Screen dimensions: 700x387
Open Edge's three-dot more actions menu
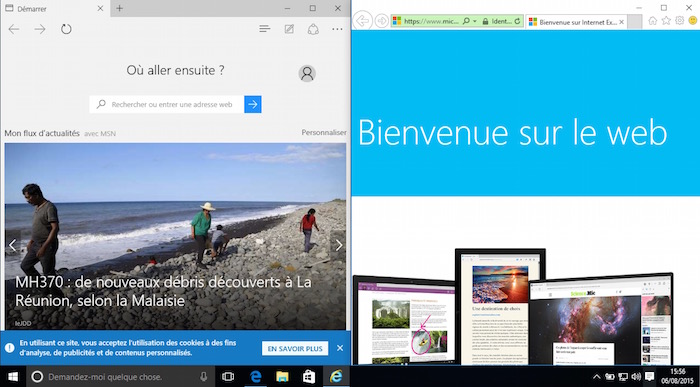pos(337,29)
